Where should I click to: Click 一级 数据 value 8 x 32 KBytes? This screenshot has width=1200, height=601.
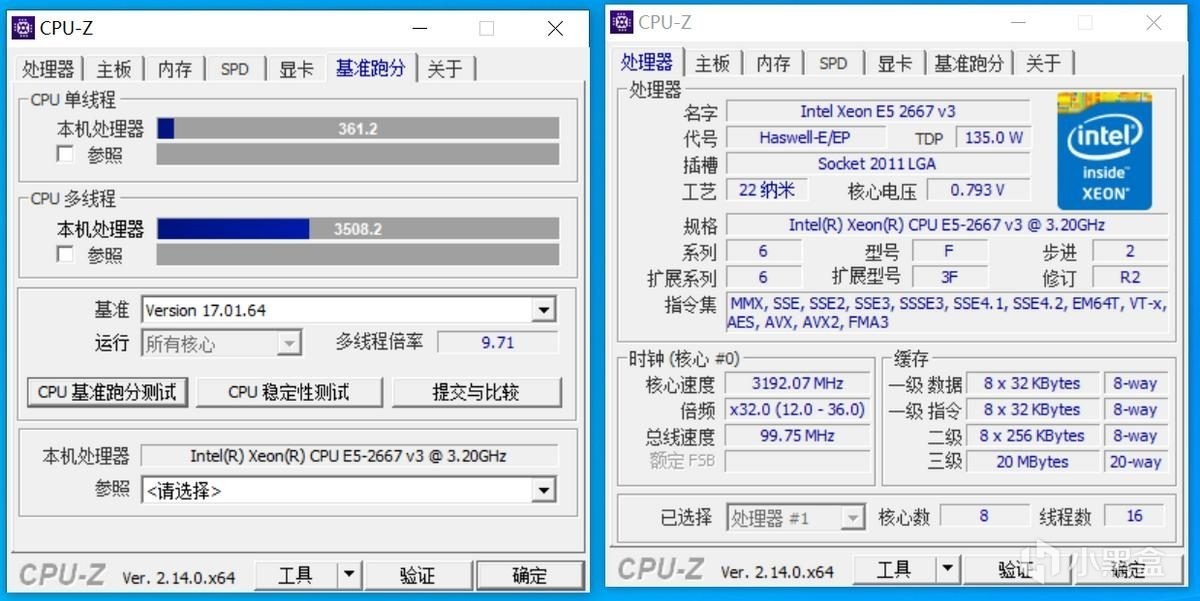pos(1032,383)
